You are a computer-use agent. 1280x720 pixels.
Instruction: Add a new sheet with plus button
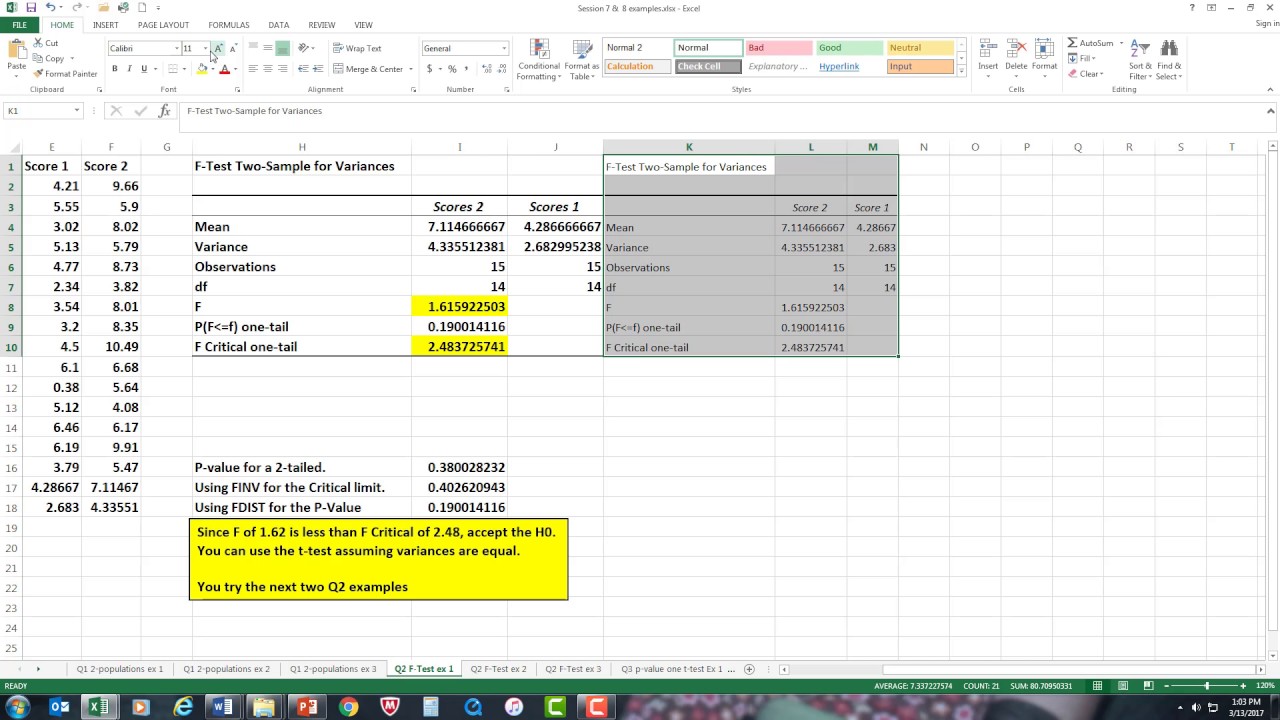749,669
